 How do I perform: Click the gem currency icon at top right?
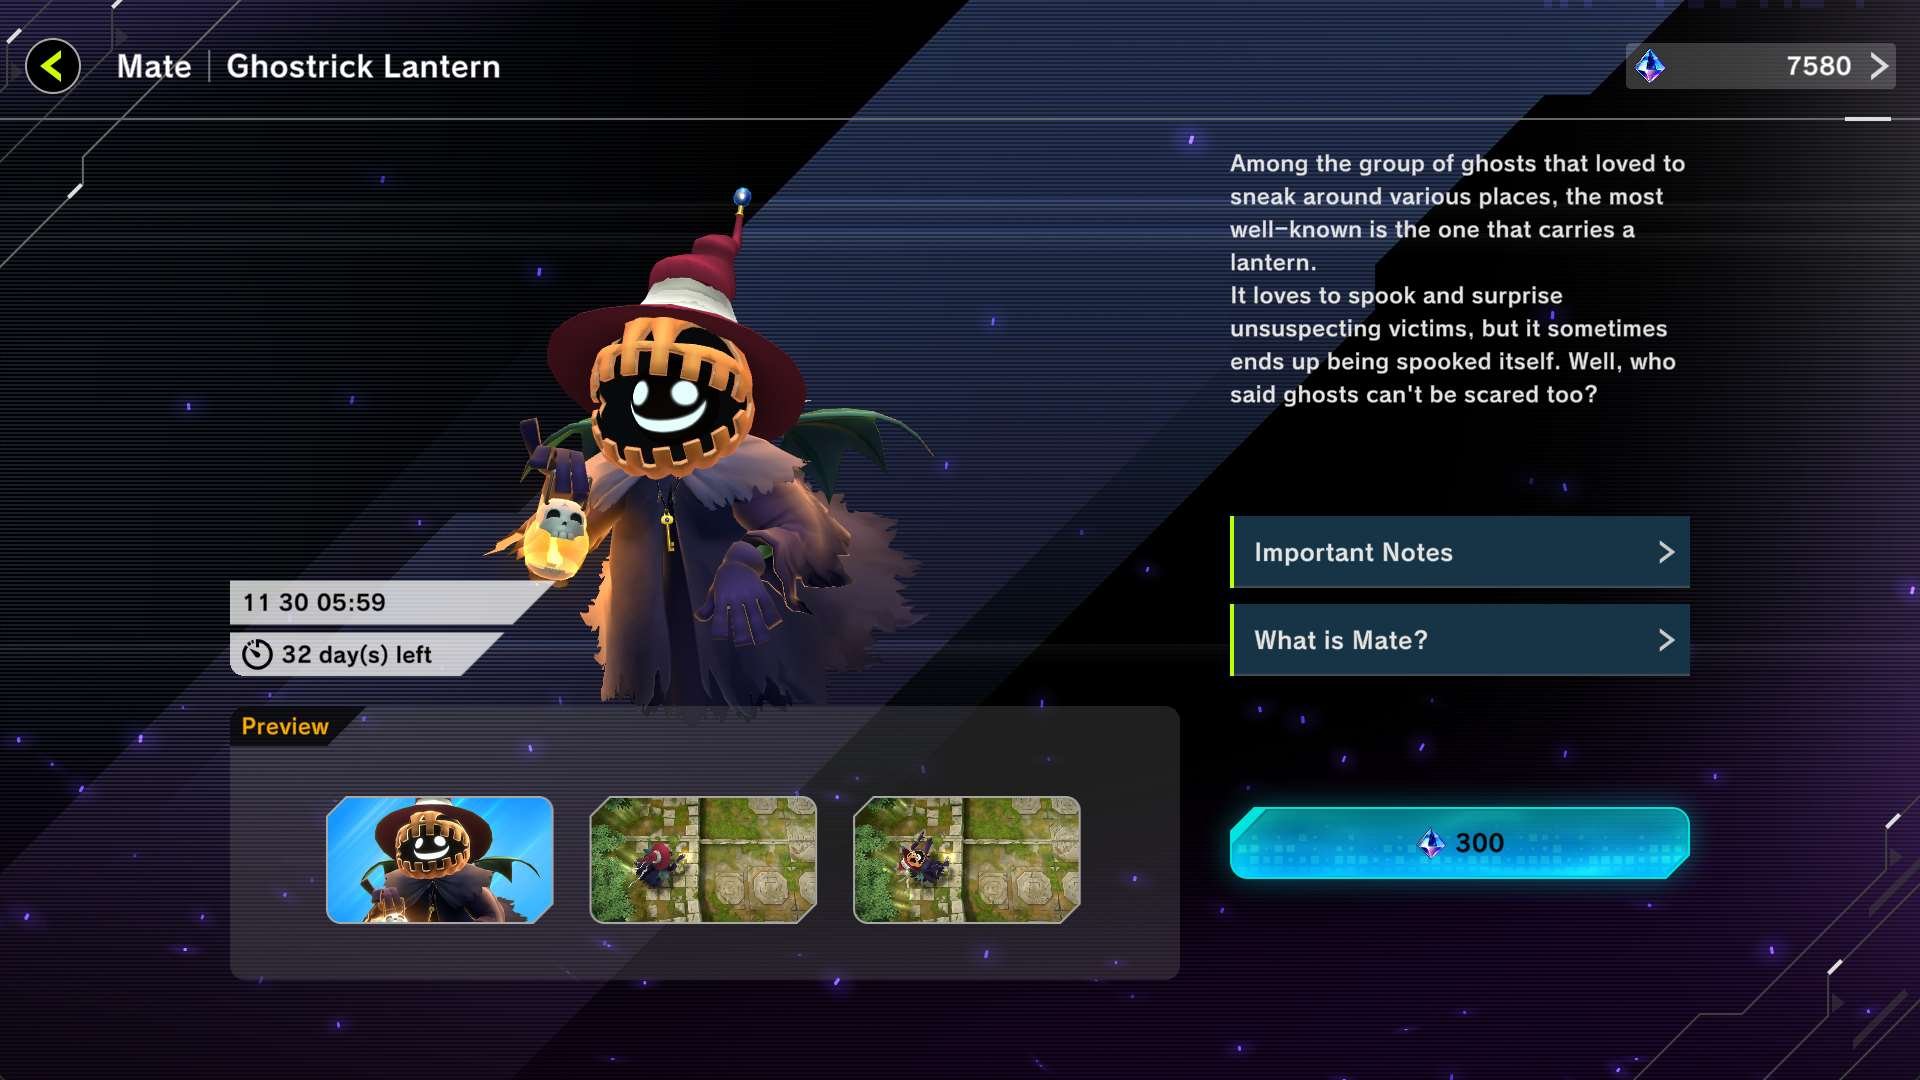coord(1650,67)
